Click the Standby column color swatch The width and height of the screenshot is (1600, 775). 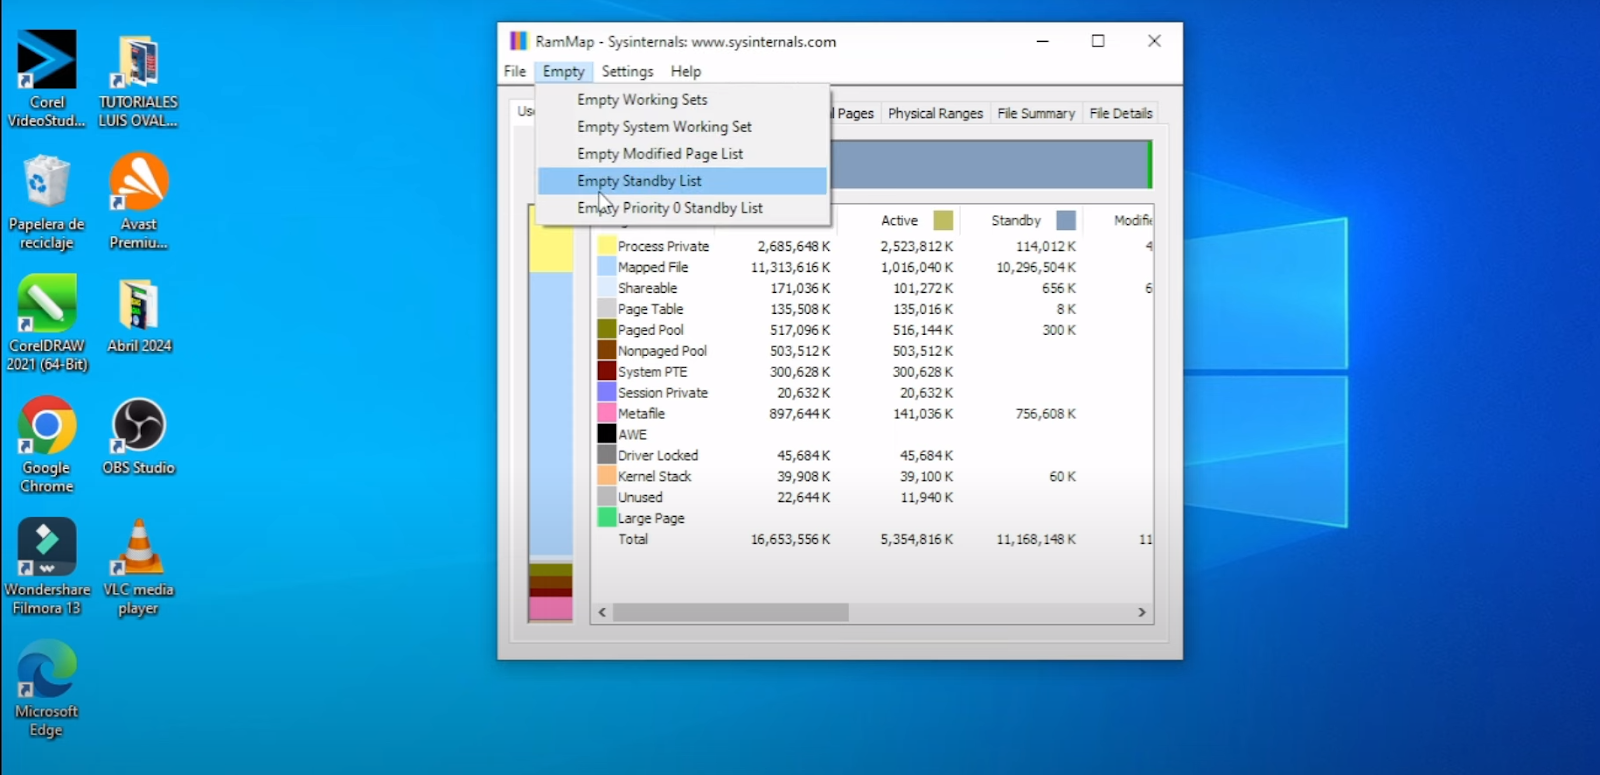click(x=1066, y=220)
